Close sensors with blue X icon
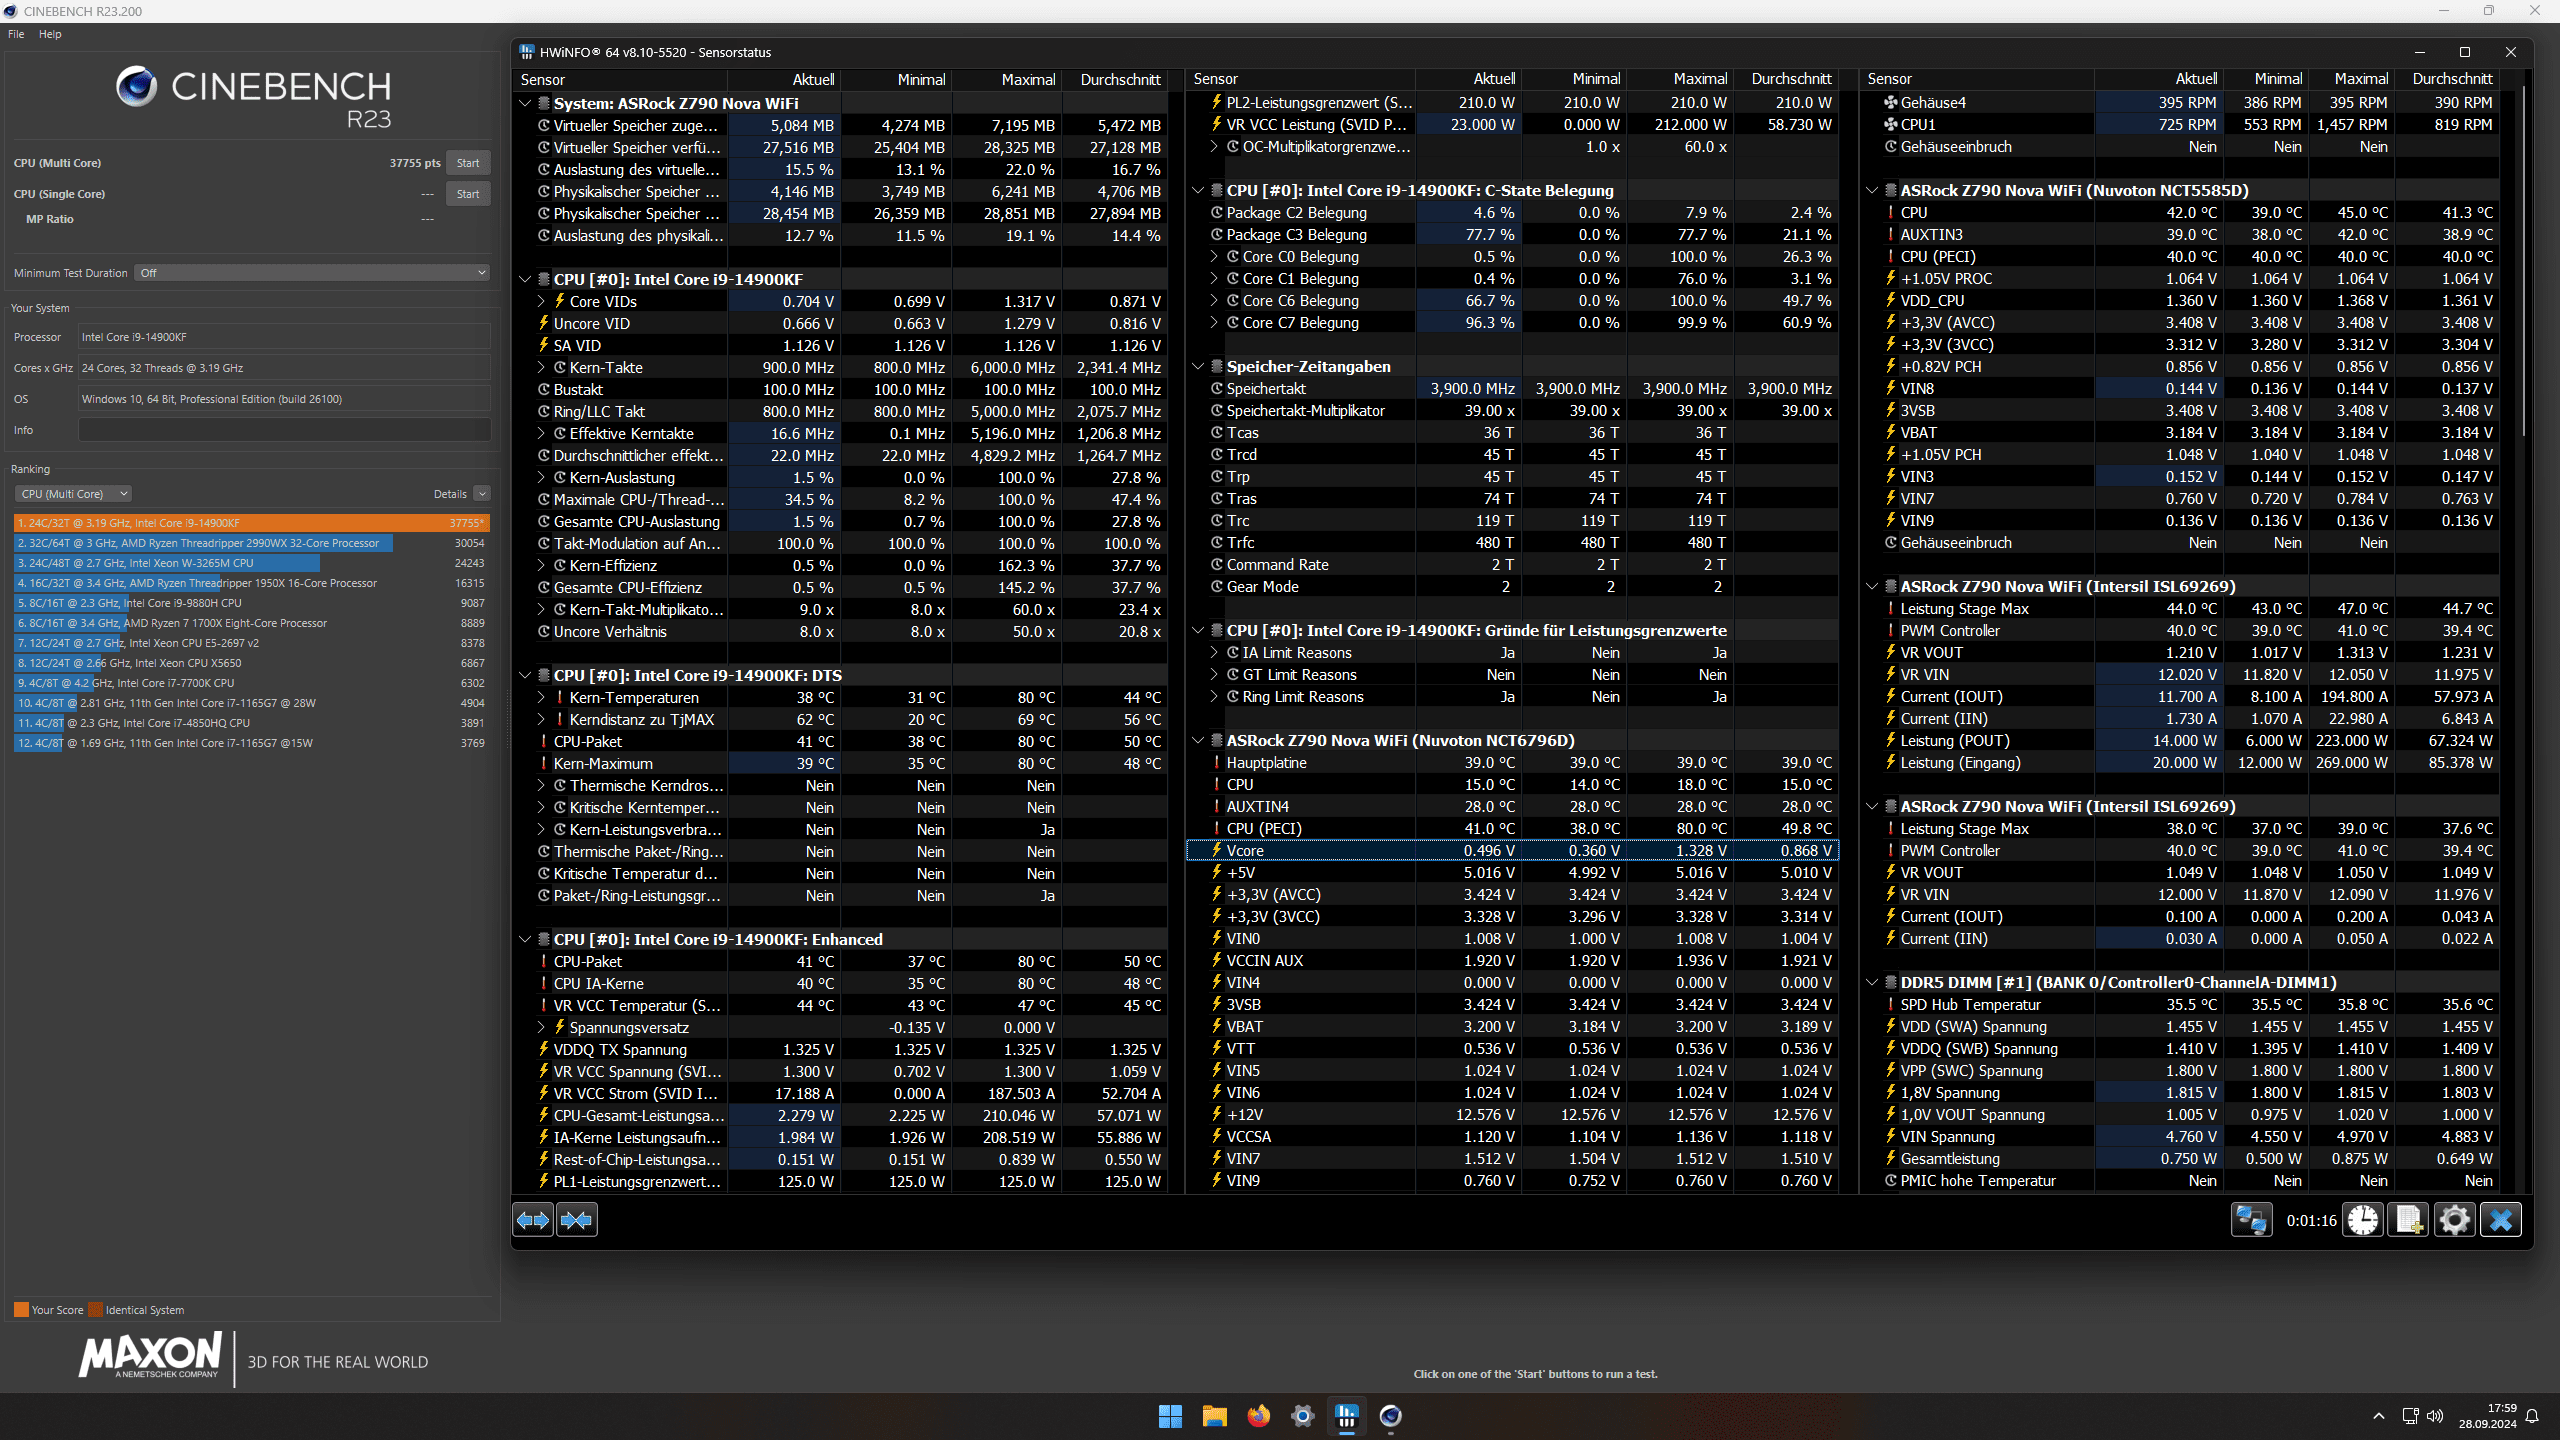The image size is (2560, 1440). [x=2501, y=1220]
